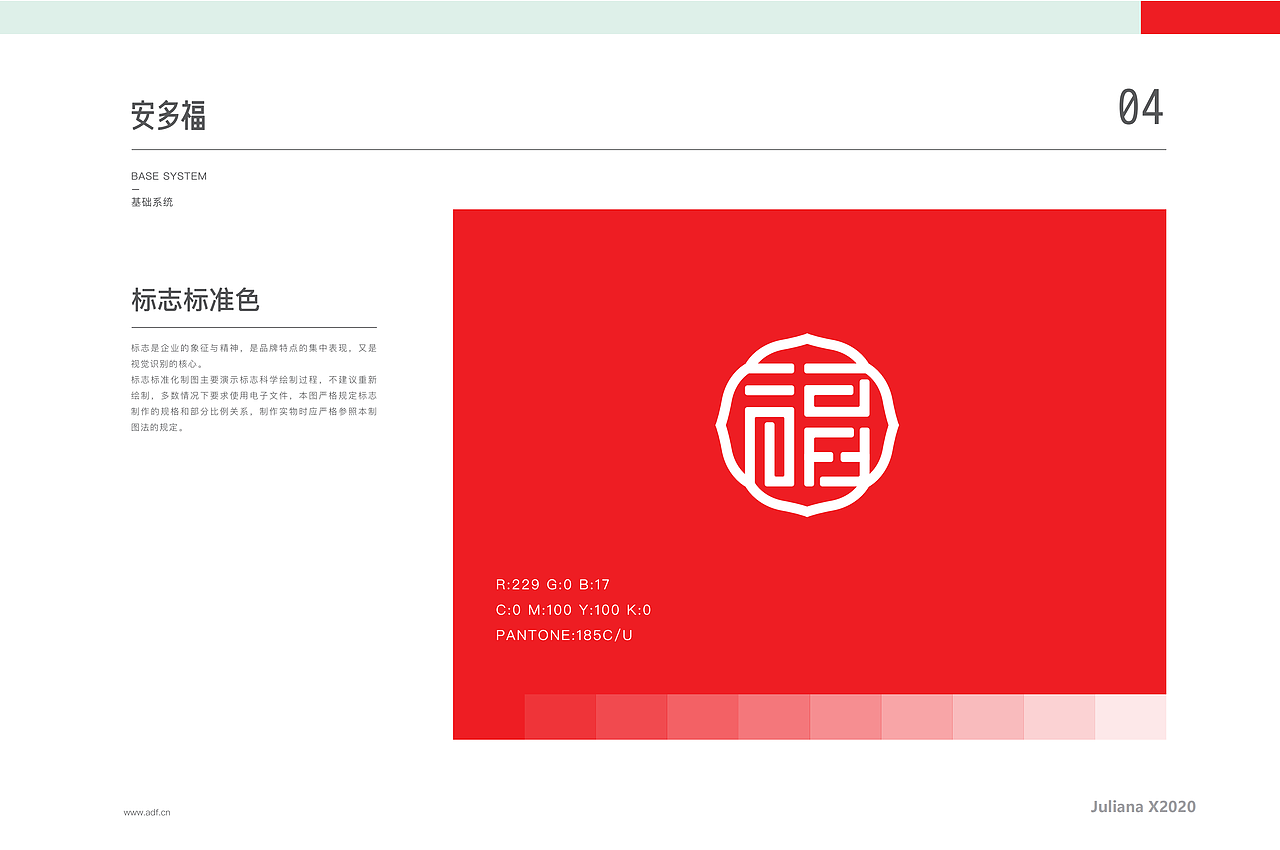Click the BASE SYSTEM label
The height and width of the screenshot is (850, 1280).
[169, 176]
